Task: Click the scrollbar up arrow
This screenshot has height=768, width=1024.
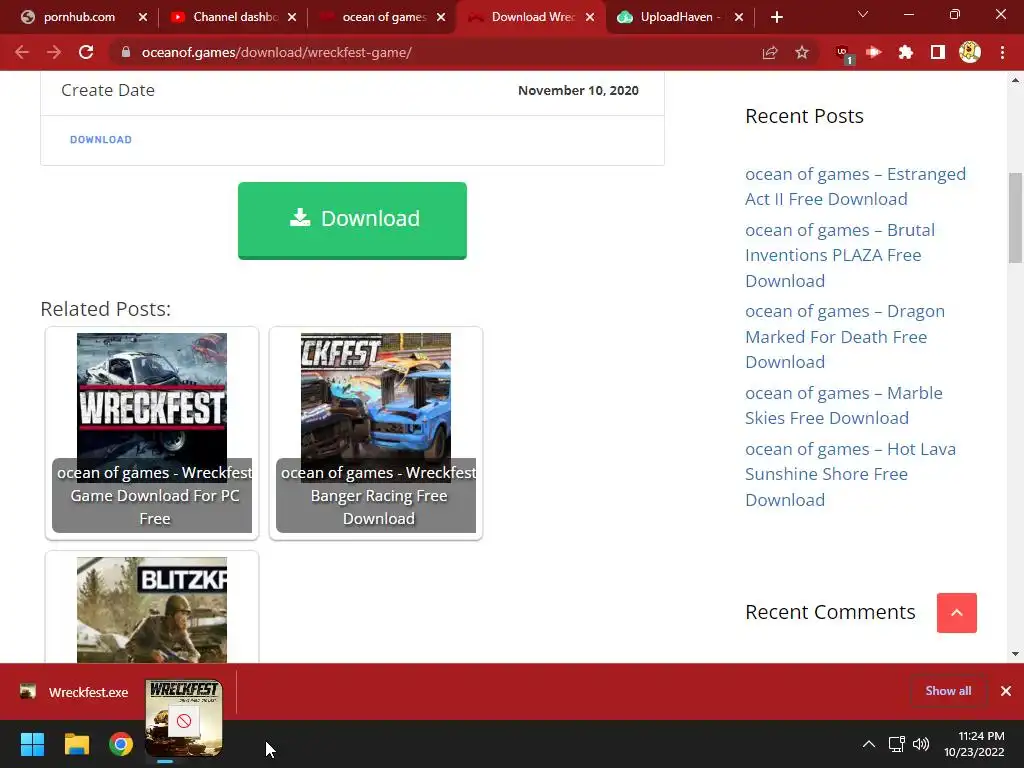Action: [x=1015, y=80]
